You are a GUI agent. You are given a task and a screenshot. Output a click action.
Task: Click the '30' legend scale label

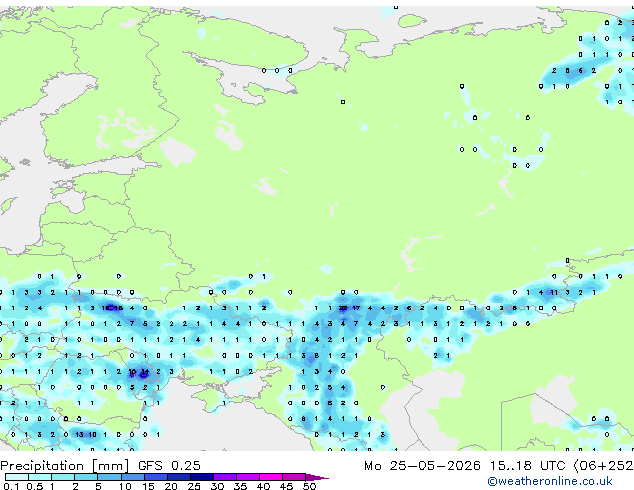(217, 486)
